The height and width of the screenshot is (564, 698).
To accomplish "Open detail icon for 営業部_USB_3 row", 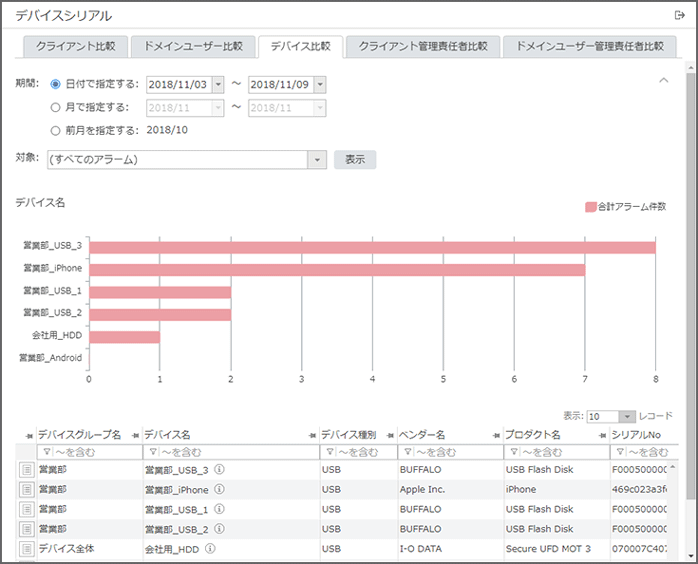I will 27,470.
